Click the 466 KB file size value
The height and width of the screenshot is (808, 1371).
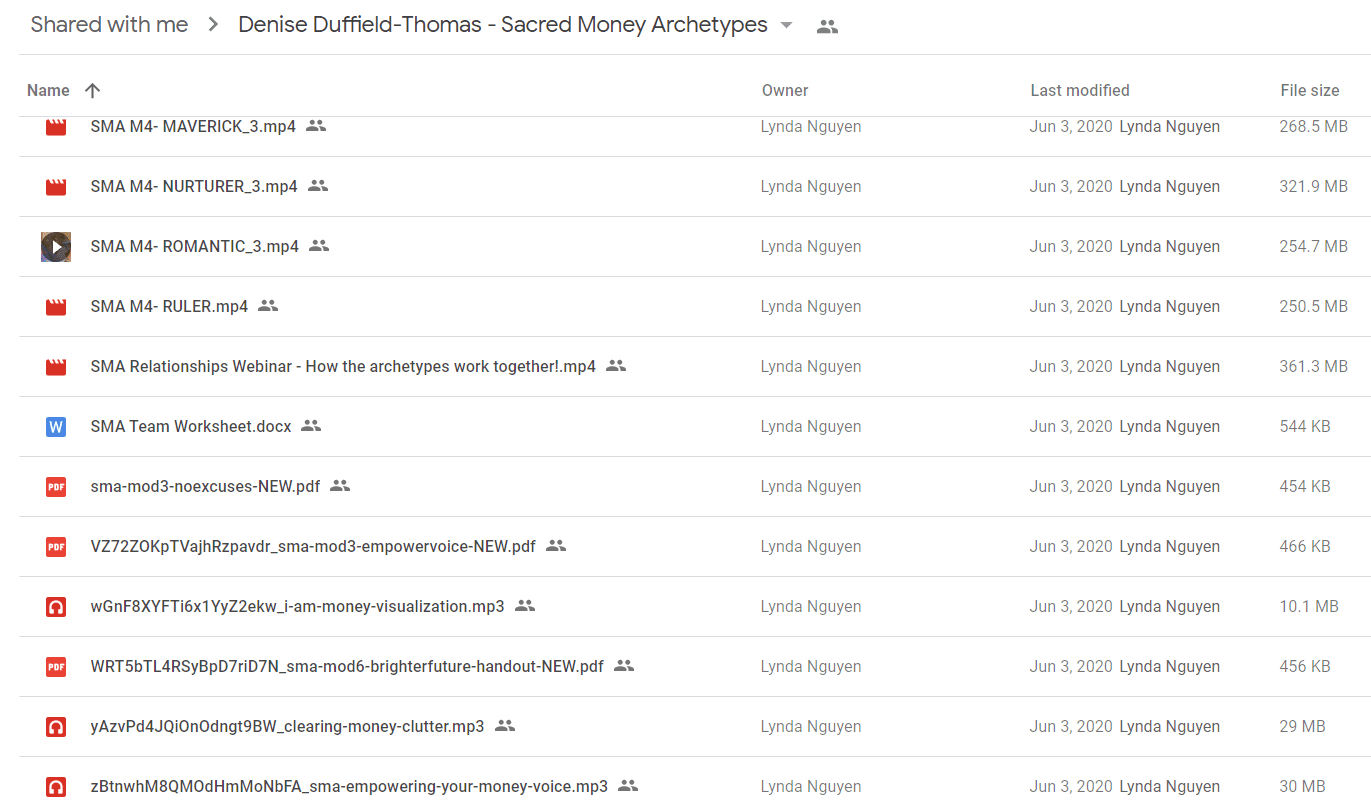[x=1305, y=547]
